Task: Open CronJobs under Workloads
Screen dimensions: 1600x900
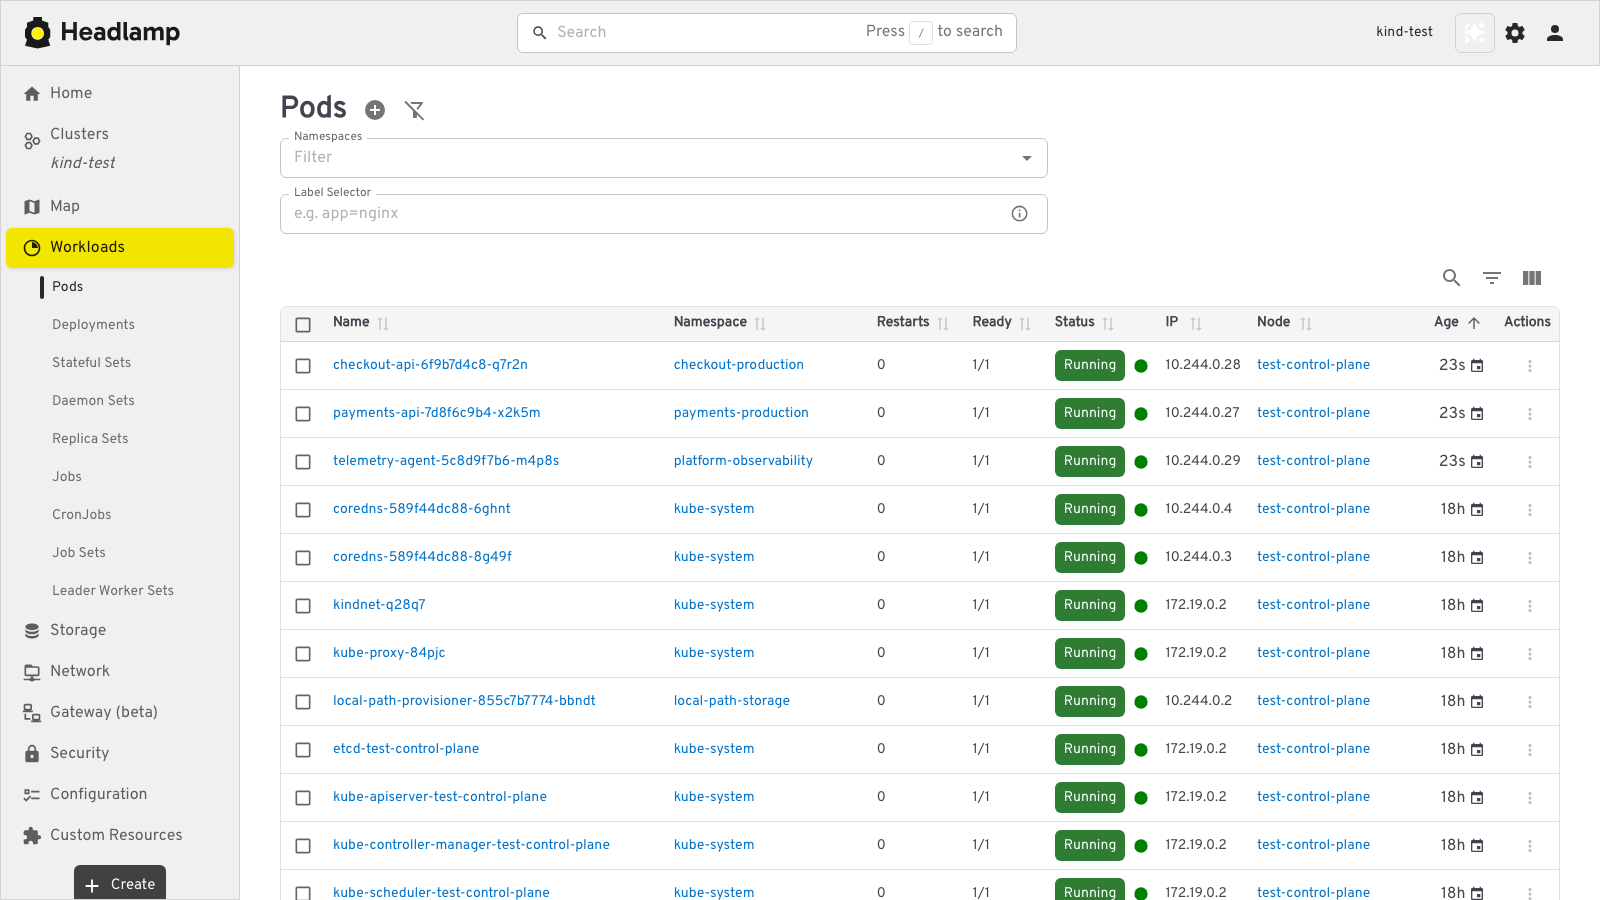Action: click(82, 515)
